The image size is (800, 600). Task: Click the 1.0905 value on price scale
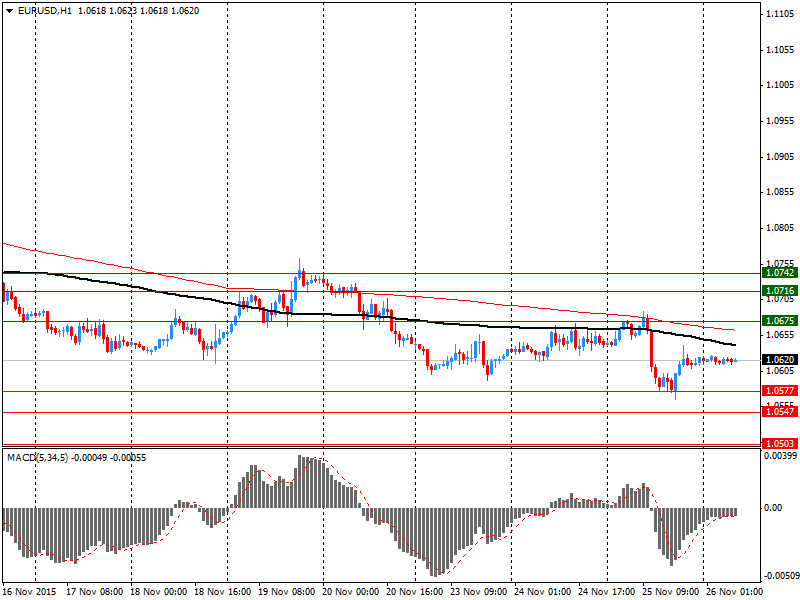(778, 157)
